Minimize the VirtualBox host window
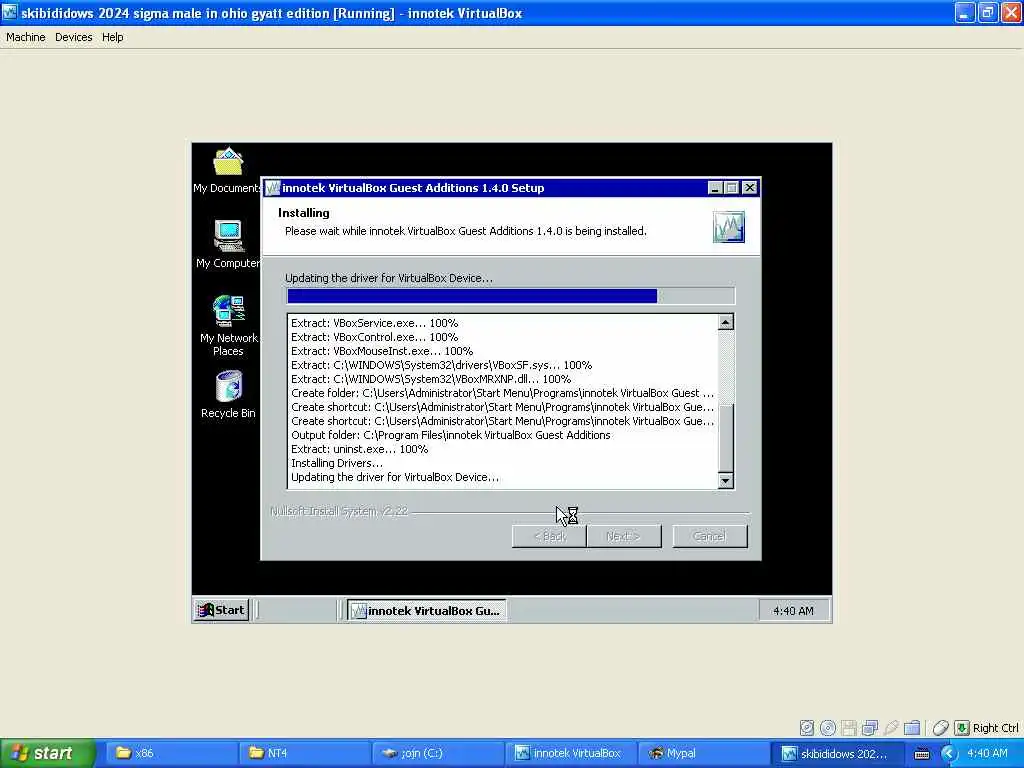Image resolution: width=1024 pixels, height=768 pixels. tap(965, 12)
